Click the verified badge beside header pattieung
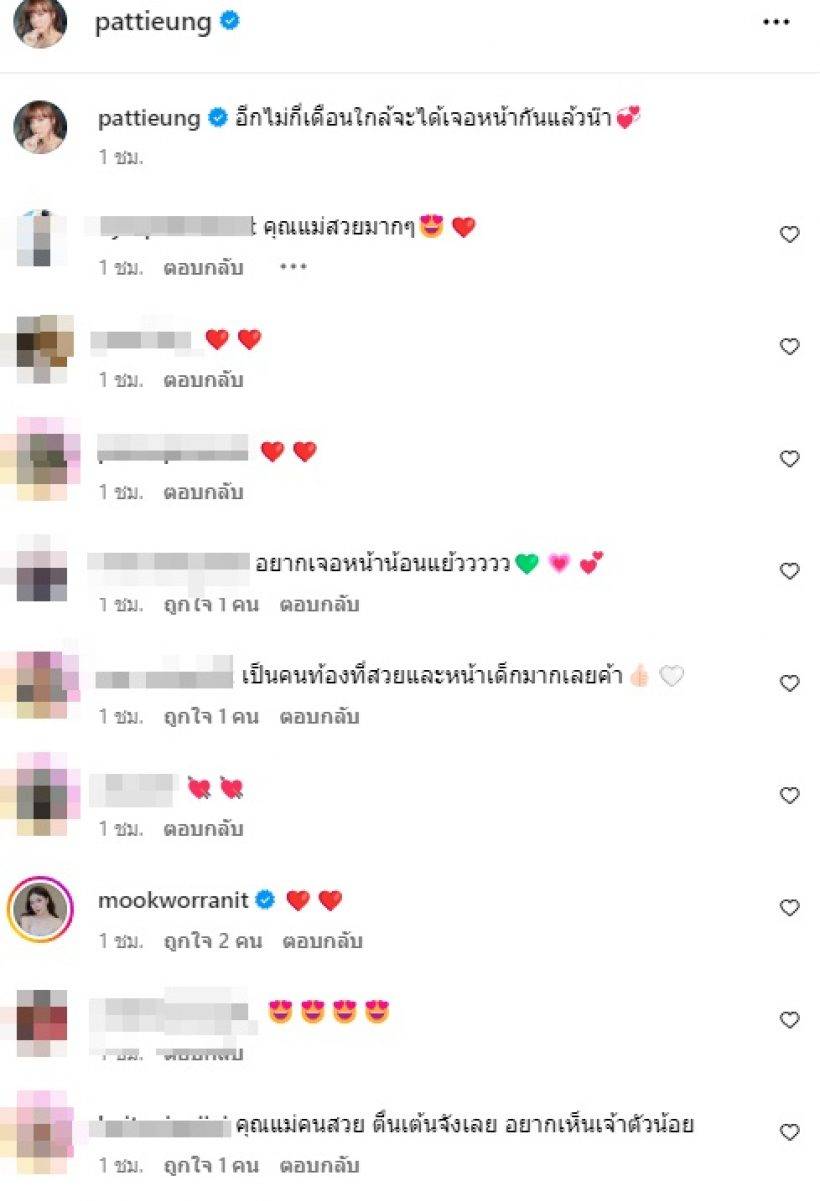 coord(230,22)
